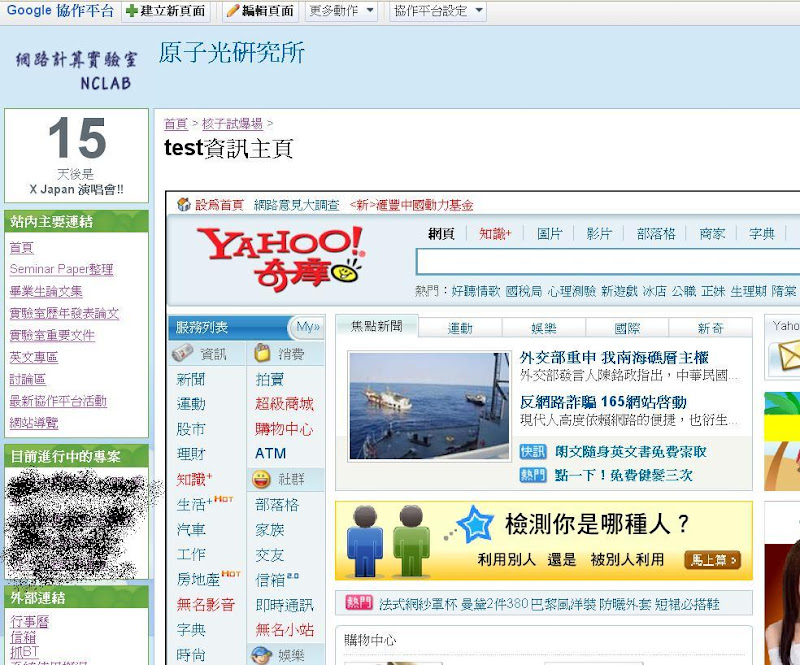The width and height of the screenshot is (800, 665).
Task: Select the 網頁 search tab
Action: pyautogui.click(x=441, y=234)
